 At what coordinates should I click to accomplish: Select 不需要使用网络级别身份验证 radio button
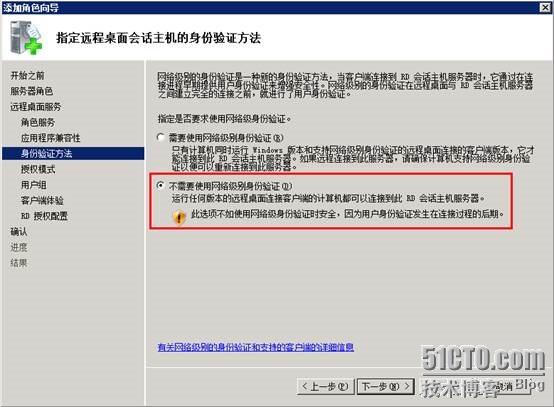[x=161, y=185]
